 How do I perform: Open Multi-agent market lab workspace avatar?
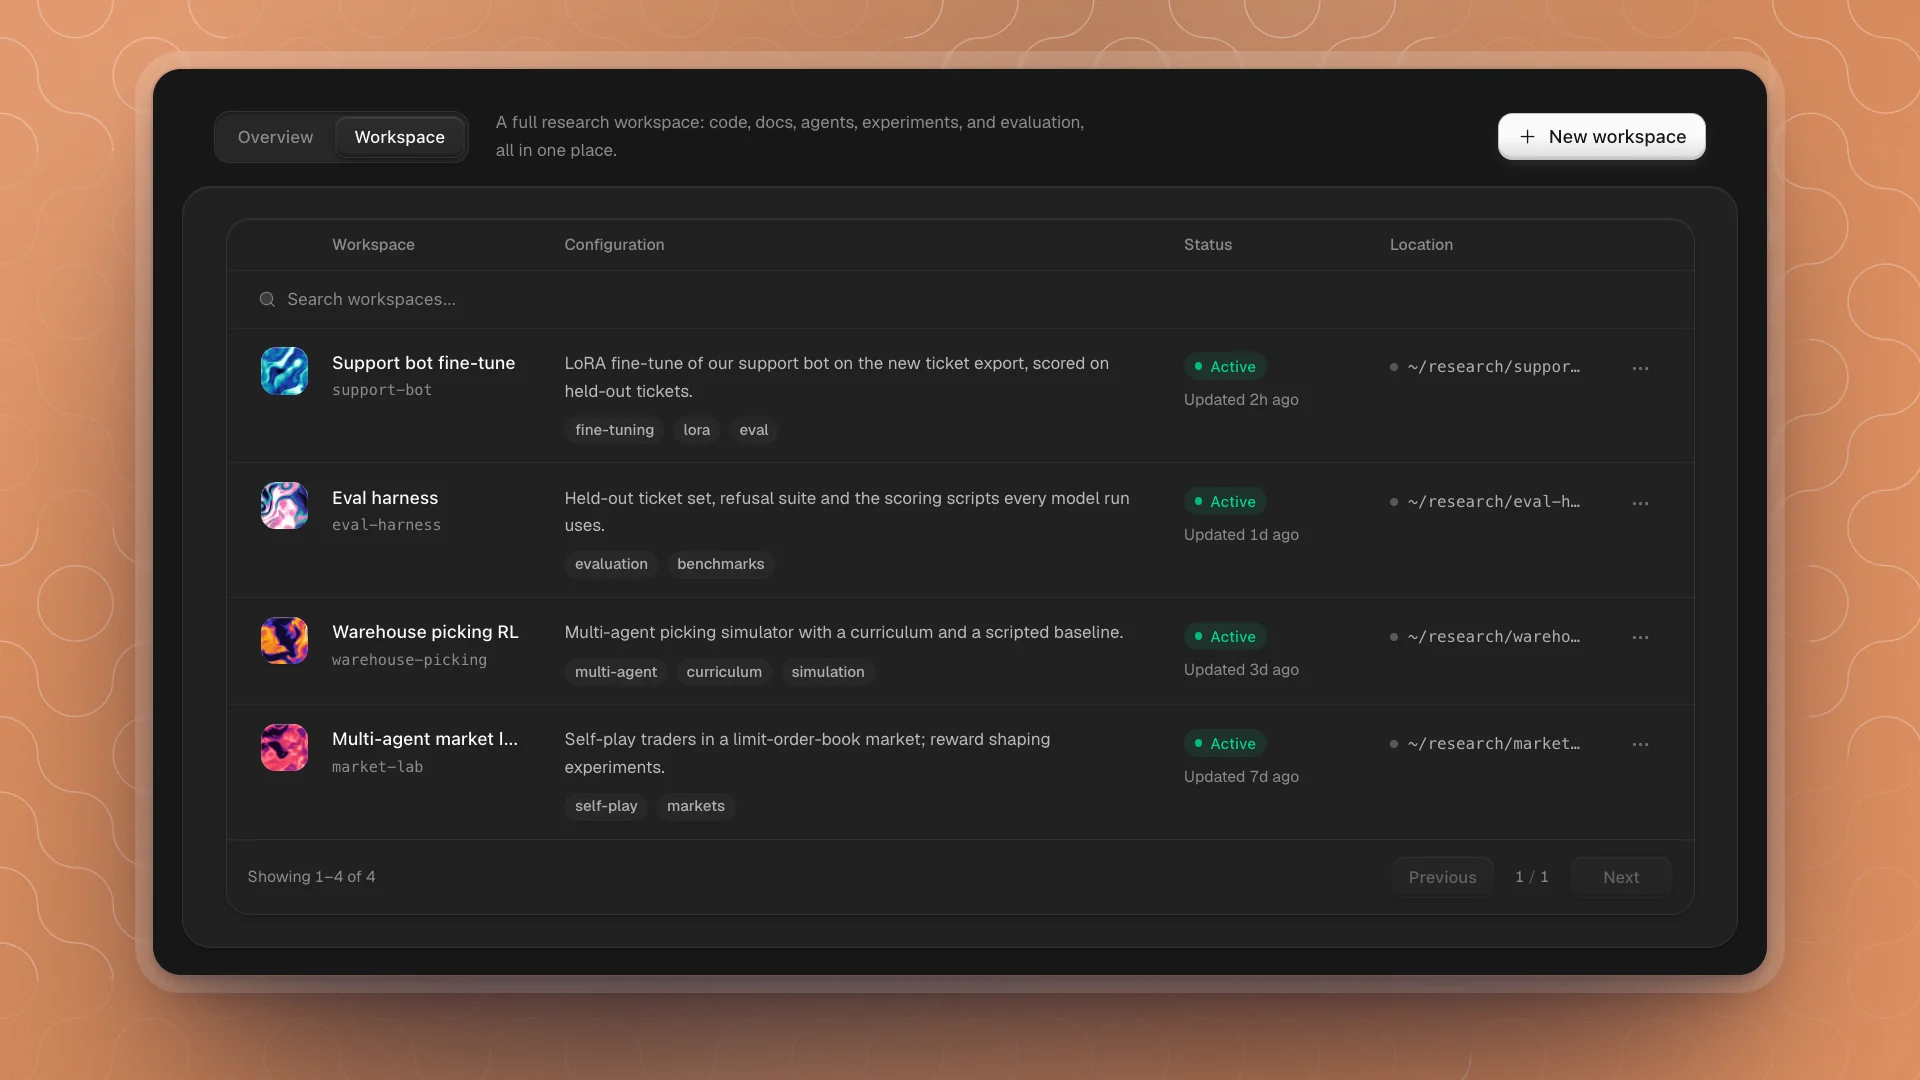(284, 747)
